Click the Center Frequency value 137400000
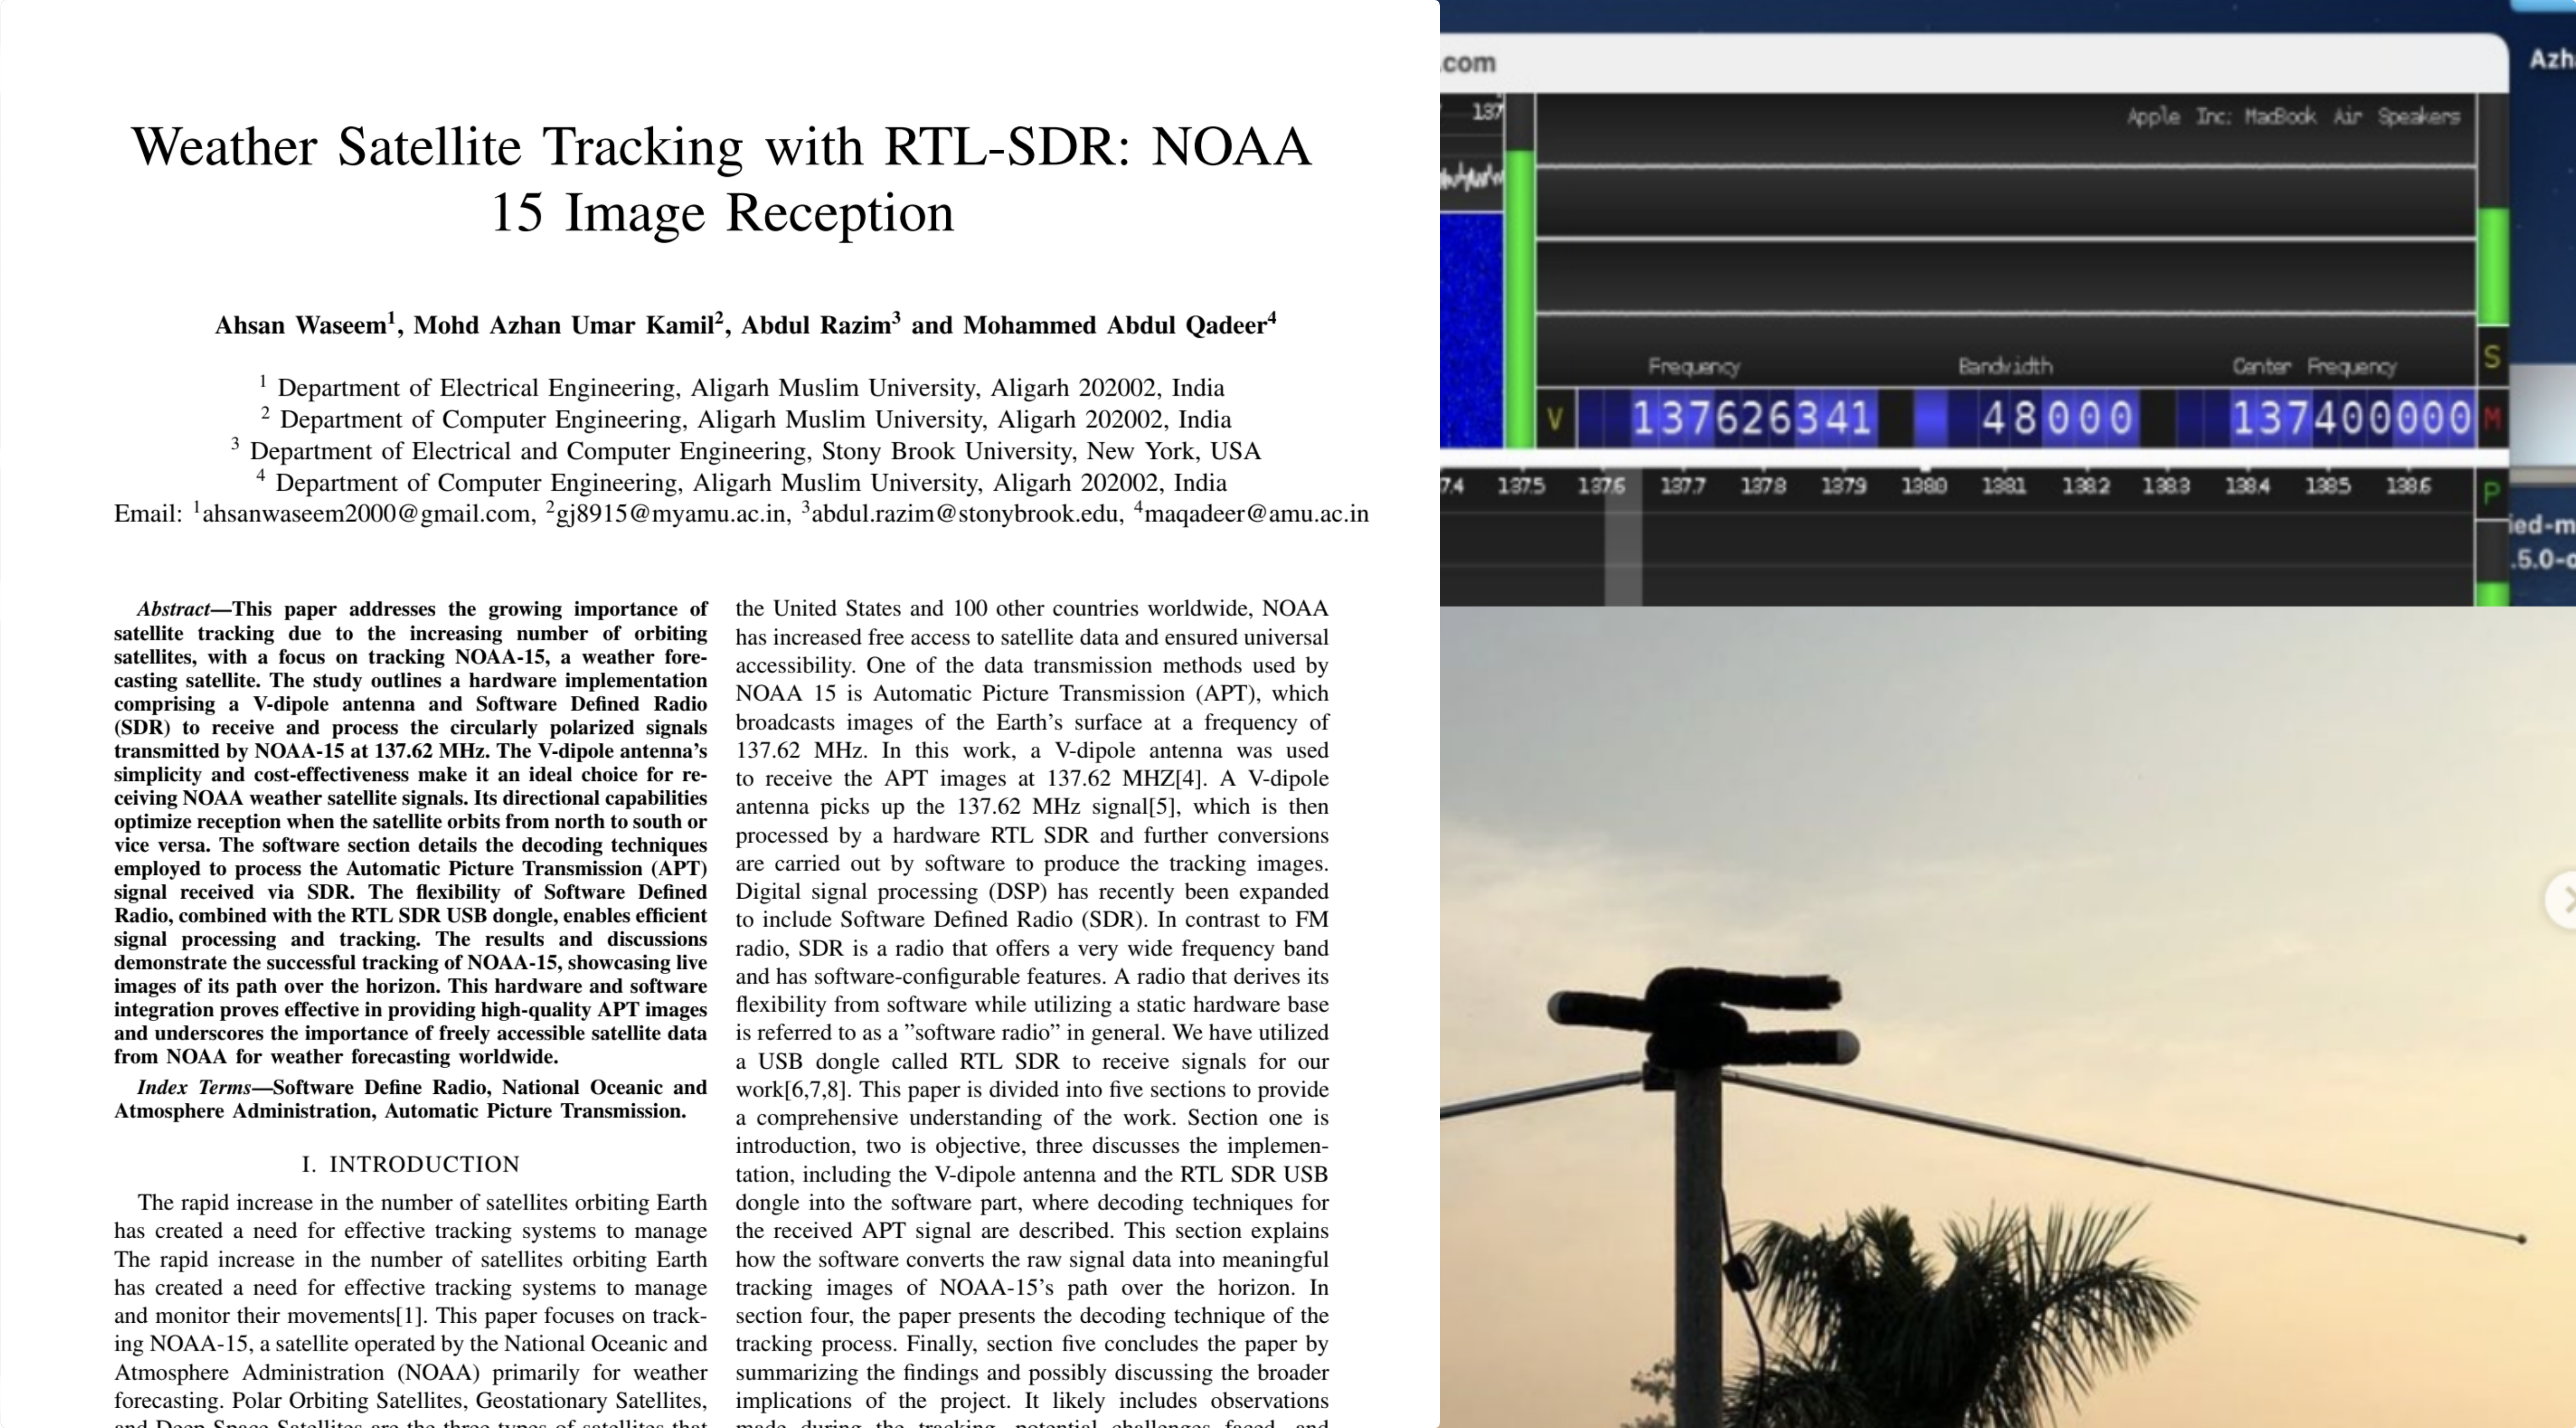Image resolution: width=2576 pixels, height=1428 pixels. 2351,418
